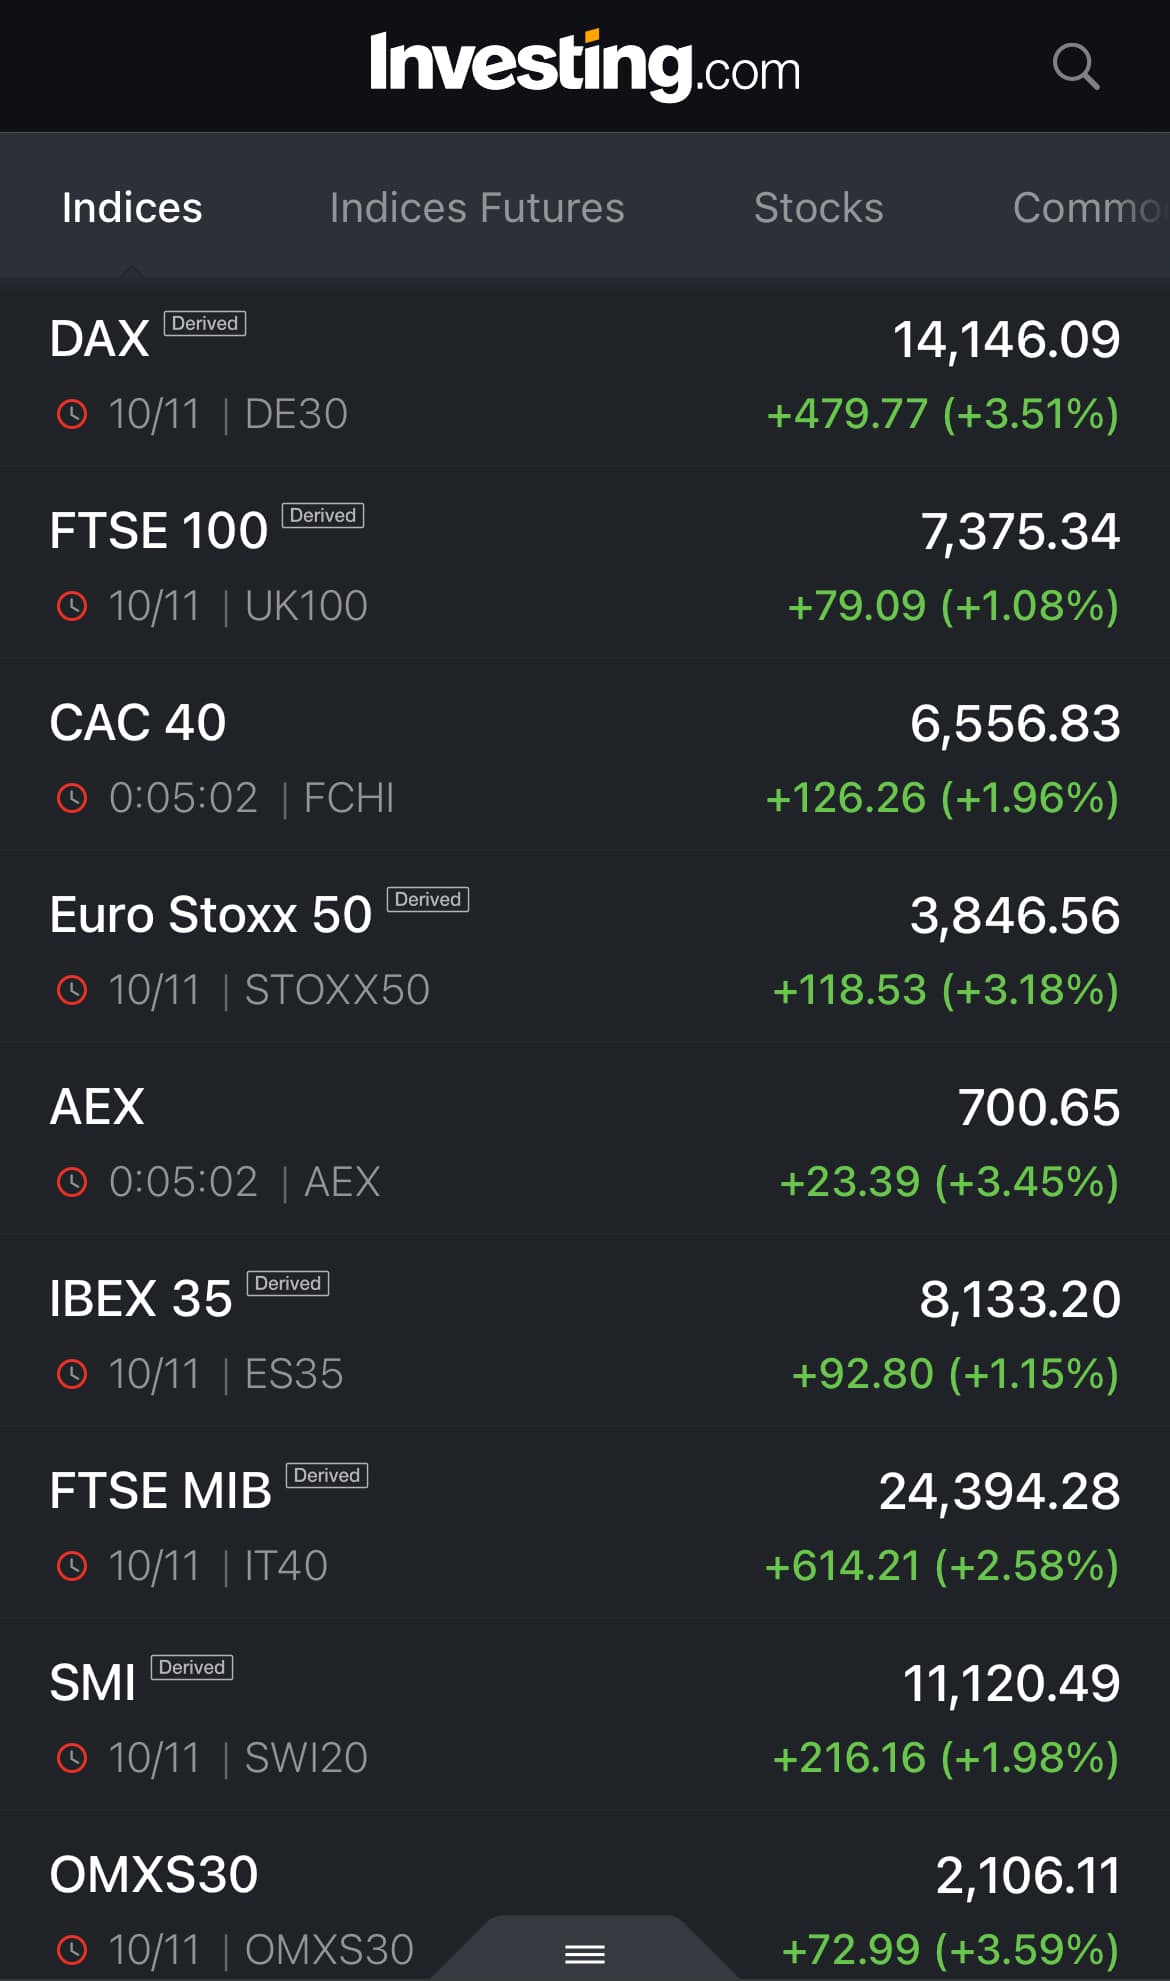Click the clock icon in AEX row
Viewport: 1170px width, 1981px height.
pyautogui.click(x=72, y=1182)
